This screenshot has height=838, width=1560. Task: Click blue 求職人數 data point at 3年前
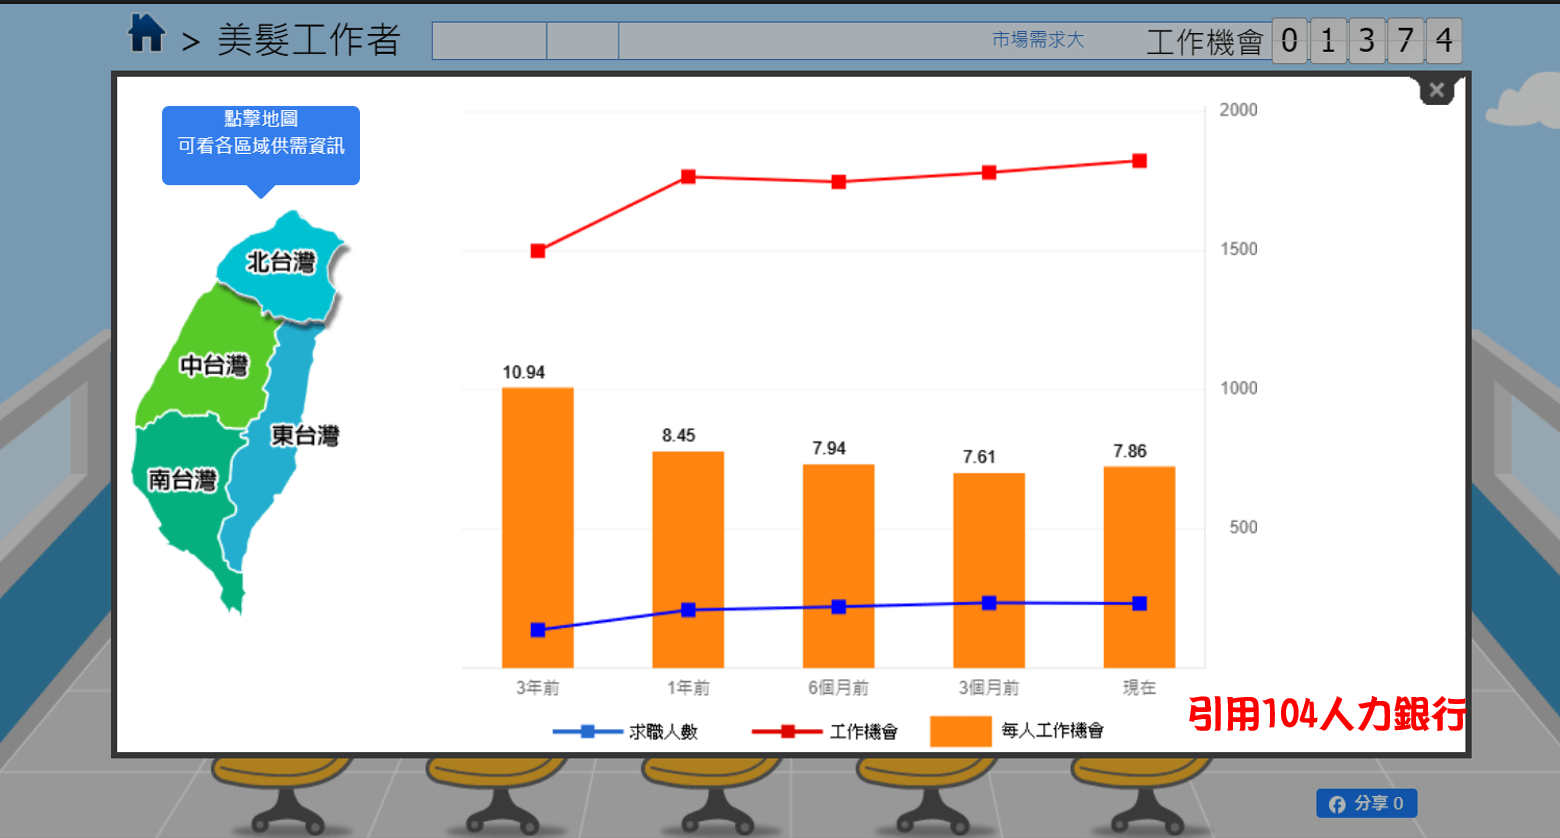click(538, 630)
